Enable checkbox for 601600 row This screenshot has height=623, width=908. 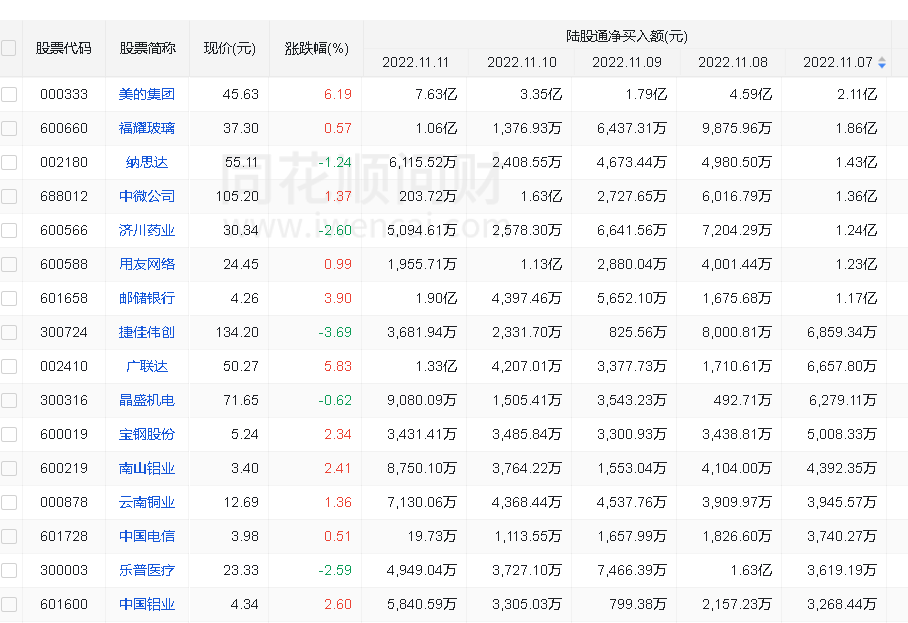point(9,604)
